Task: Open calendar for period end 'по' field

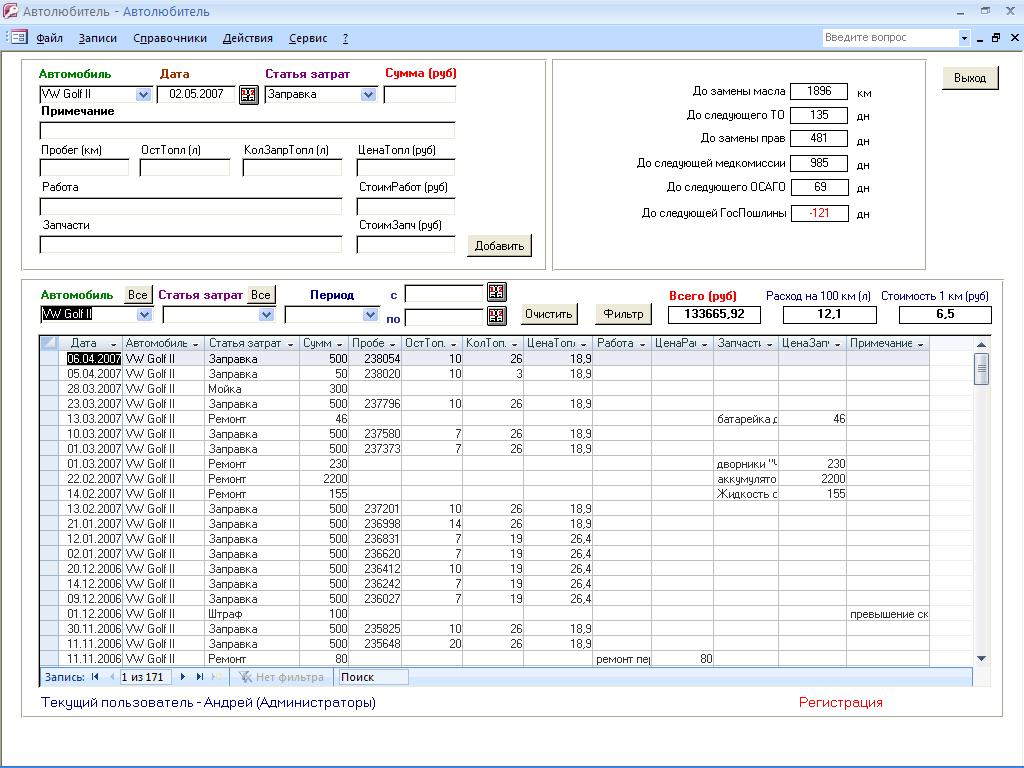Action: click(496, 316)
